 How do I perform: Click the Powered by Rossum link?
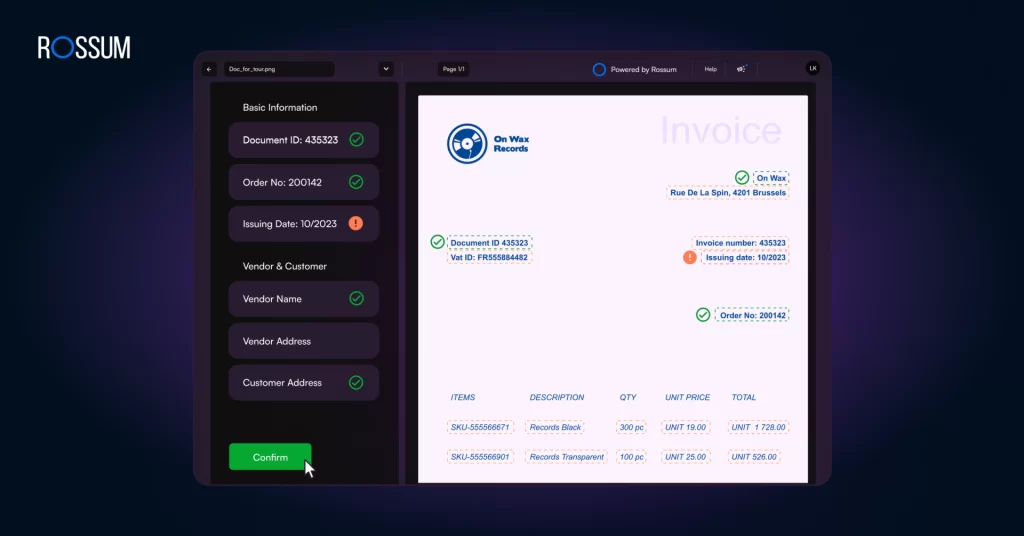click(x=643, y=70)
